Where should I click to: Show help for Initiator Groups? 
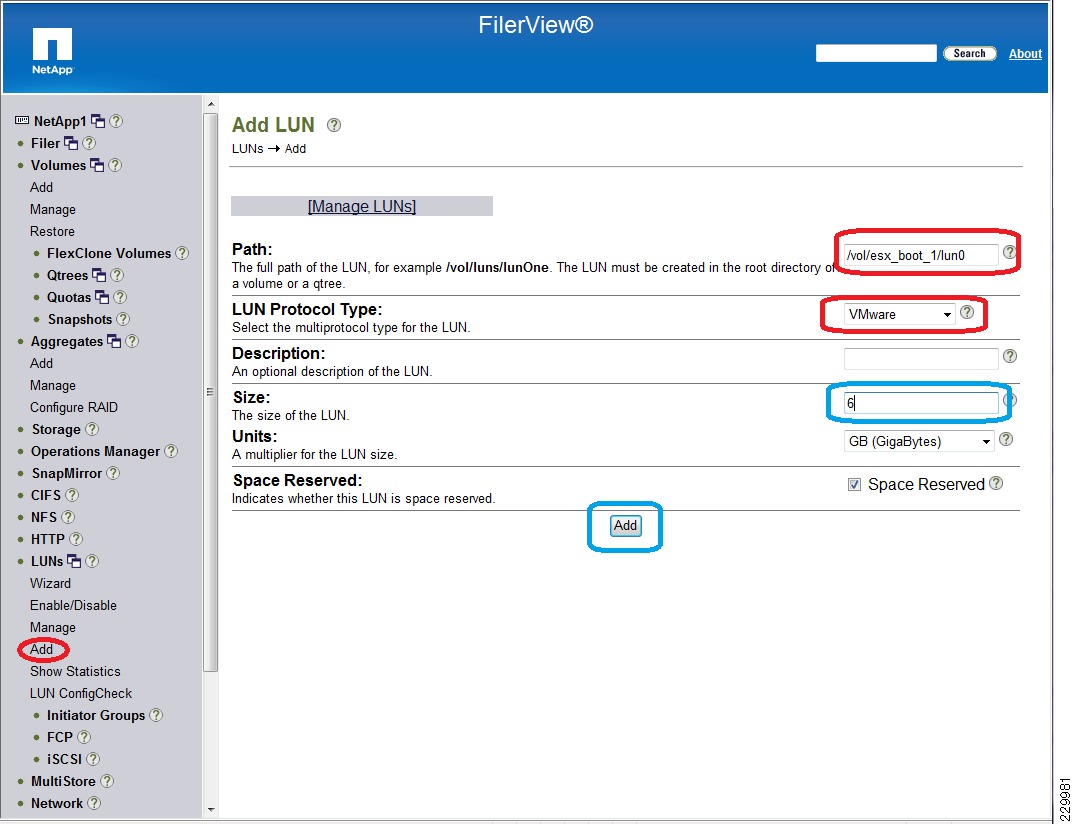click(156, 715)
